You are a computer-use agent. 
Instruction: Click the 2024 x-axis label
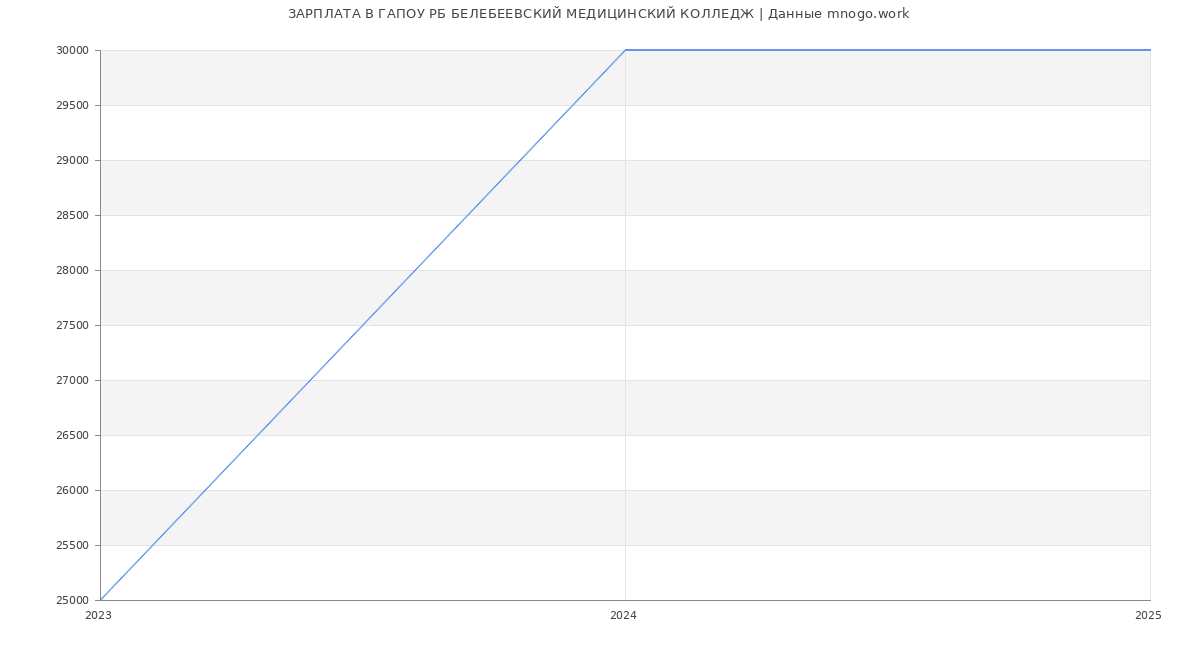tap(623, 616)
